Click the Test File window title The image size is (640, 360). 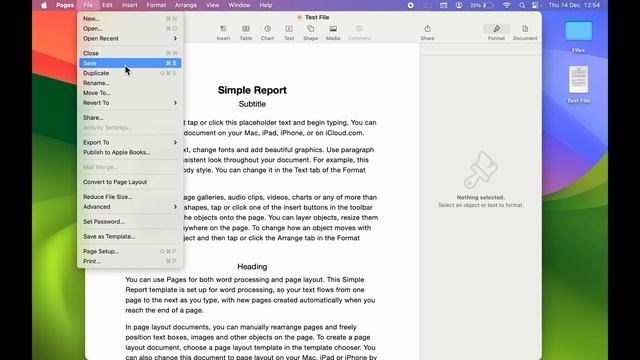317,17
